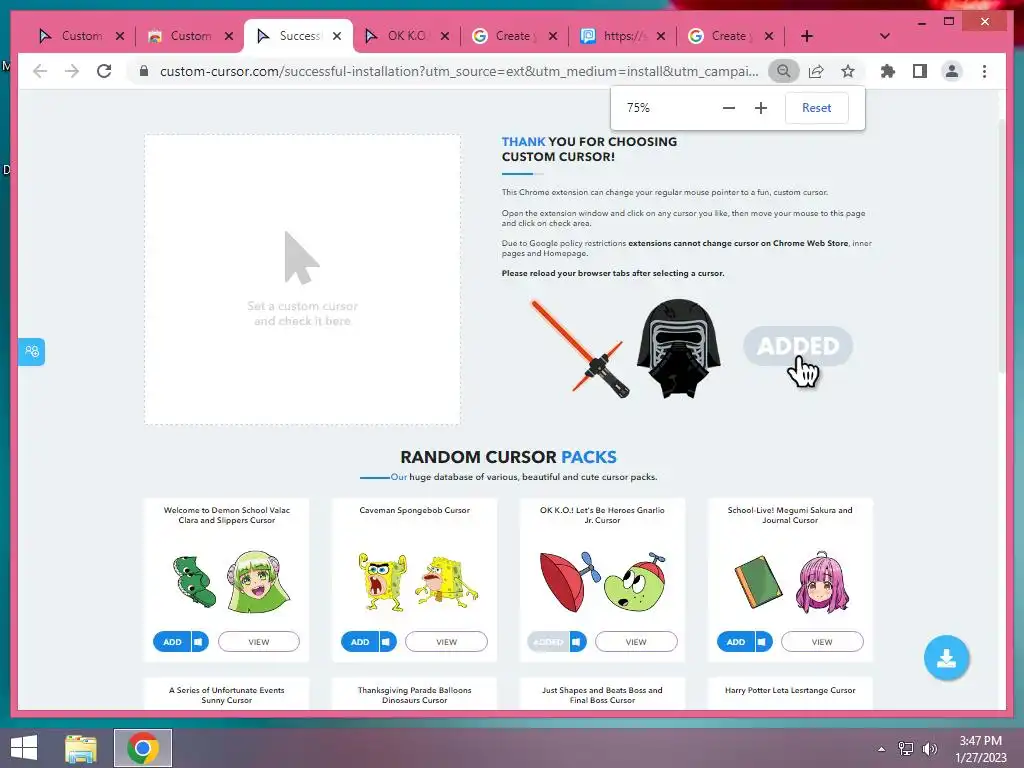Open a new browser tab
The height and width of the screenshot is (768, 1024).
pyautogui.click(x=807, y=36)
